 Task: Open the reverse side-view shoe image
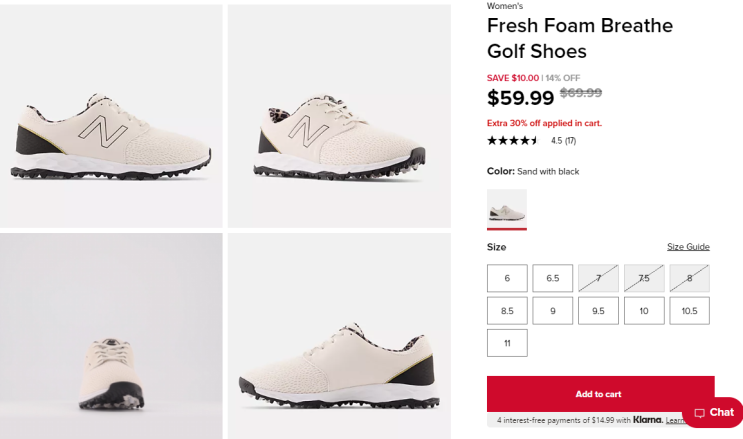pos(339,336)
